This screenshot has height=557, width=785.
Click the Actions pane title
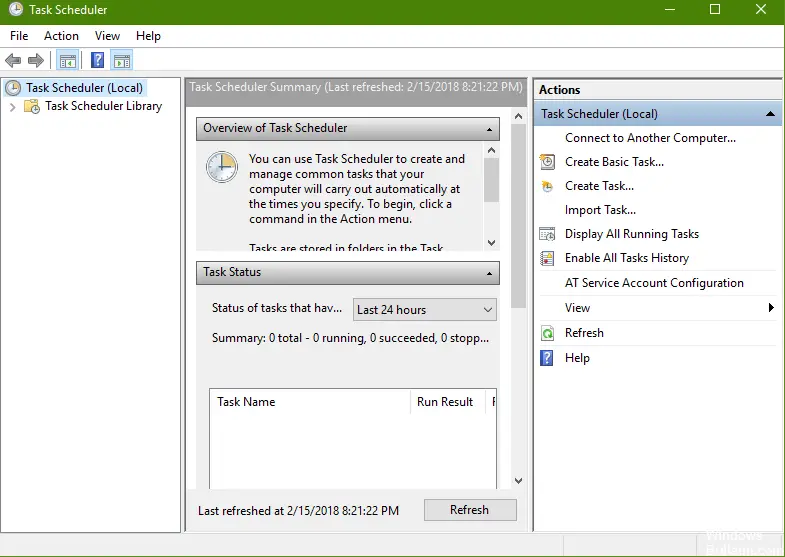pos(559,90)
